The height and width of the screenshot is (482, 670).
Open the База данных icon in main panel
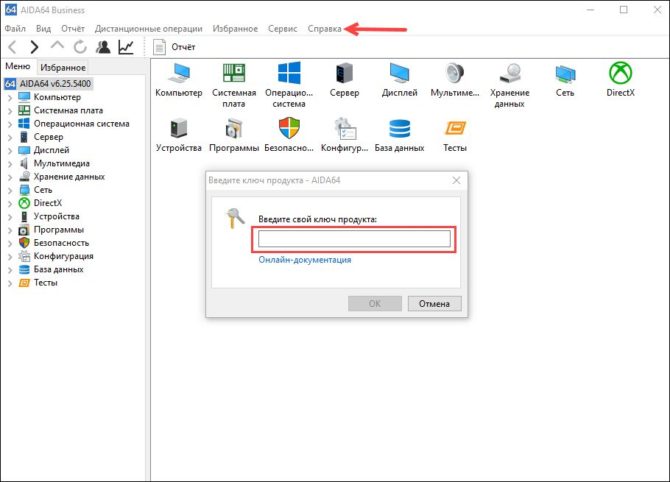(x=399, y=128)
